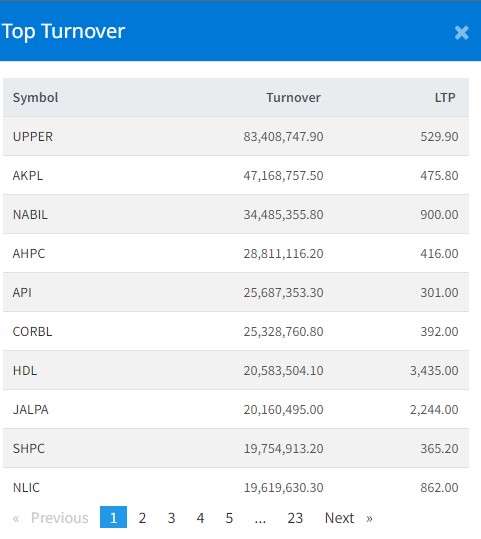Click the Next page button

pos(348,518)
